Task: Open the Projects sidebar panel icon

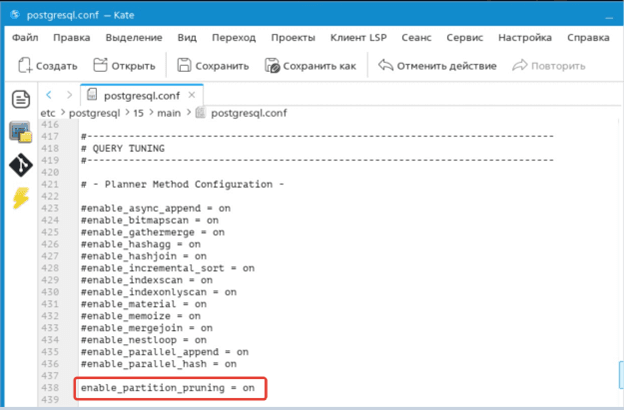Action: click(21, 131)
